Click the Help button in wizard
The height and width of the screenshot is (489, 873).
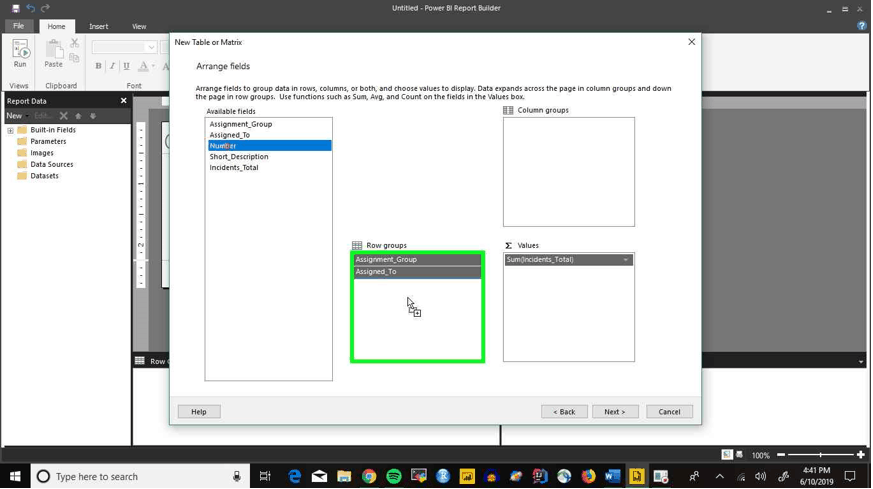(x=199, y=412)
